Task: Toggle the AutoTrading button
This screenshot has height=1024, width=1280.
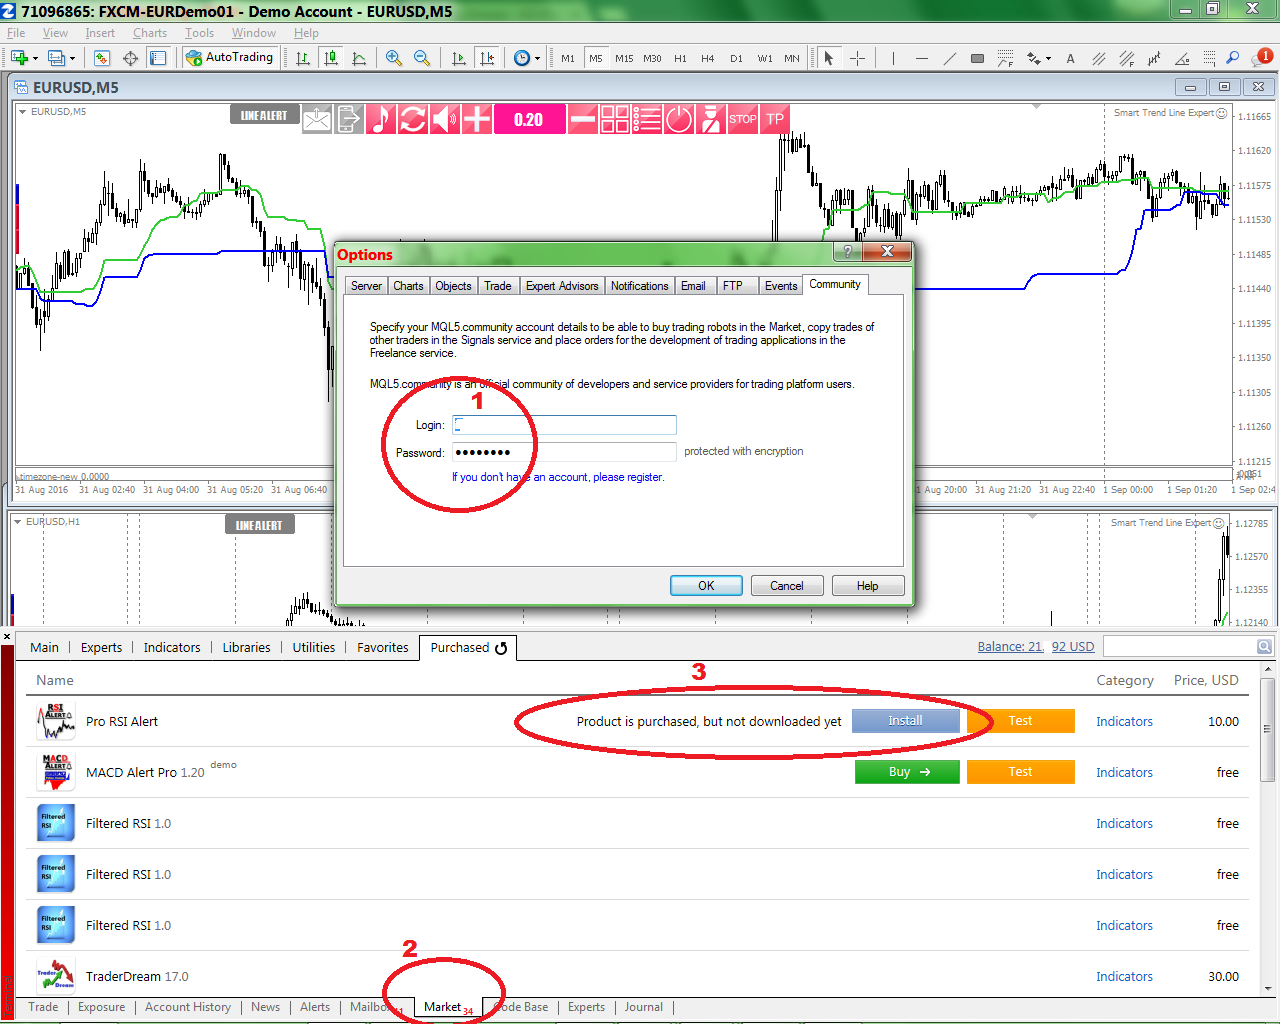Action: pyautogui.click(x=230, y=58)
